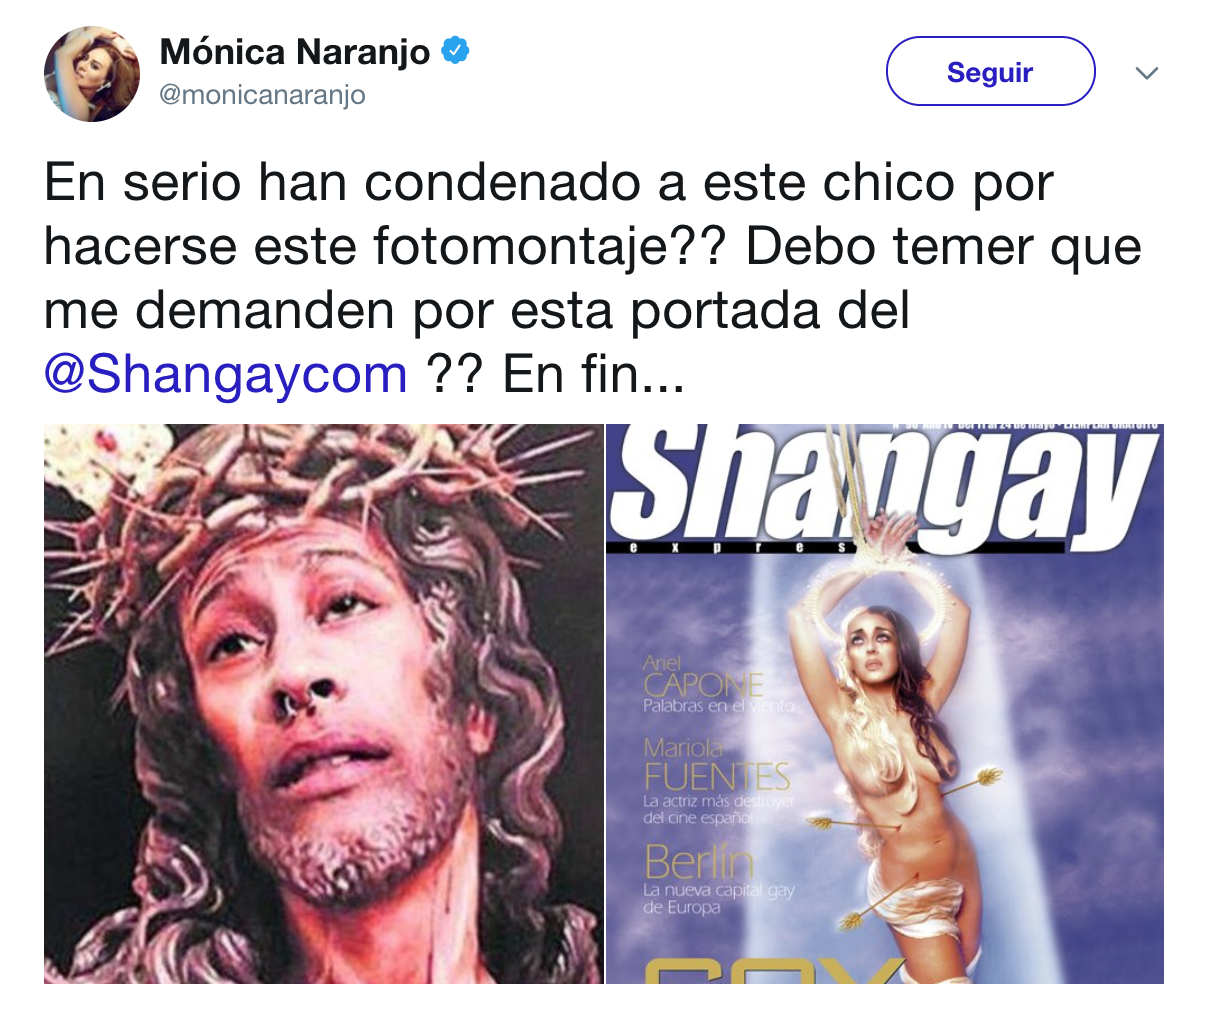Open the @Shangaycom mention link
The height and width of the screenshot is (1010, 1222).
pyautogui.click(x=226, y=374)
